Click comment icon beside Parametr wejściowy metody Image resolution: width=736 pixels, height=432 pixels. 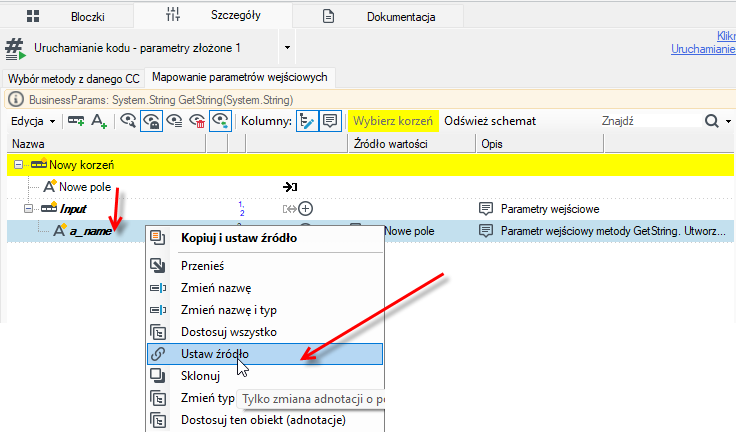click(486, 231)
